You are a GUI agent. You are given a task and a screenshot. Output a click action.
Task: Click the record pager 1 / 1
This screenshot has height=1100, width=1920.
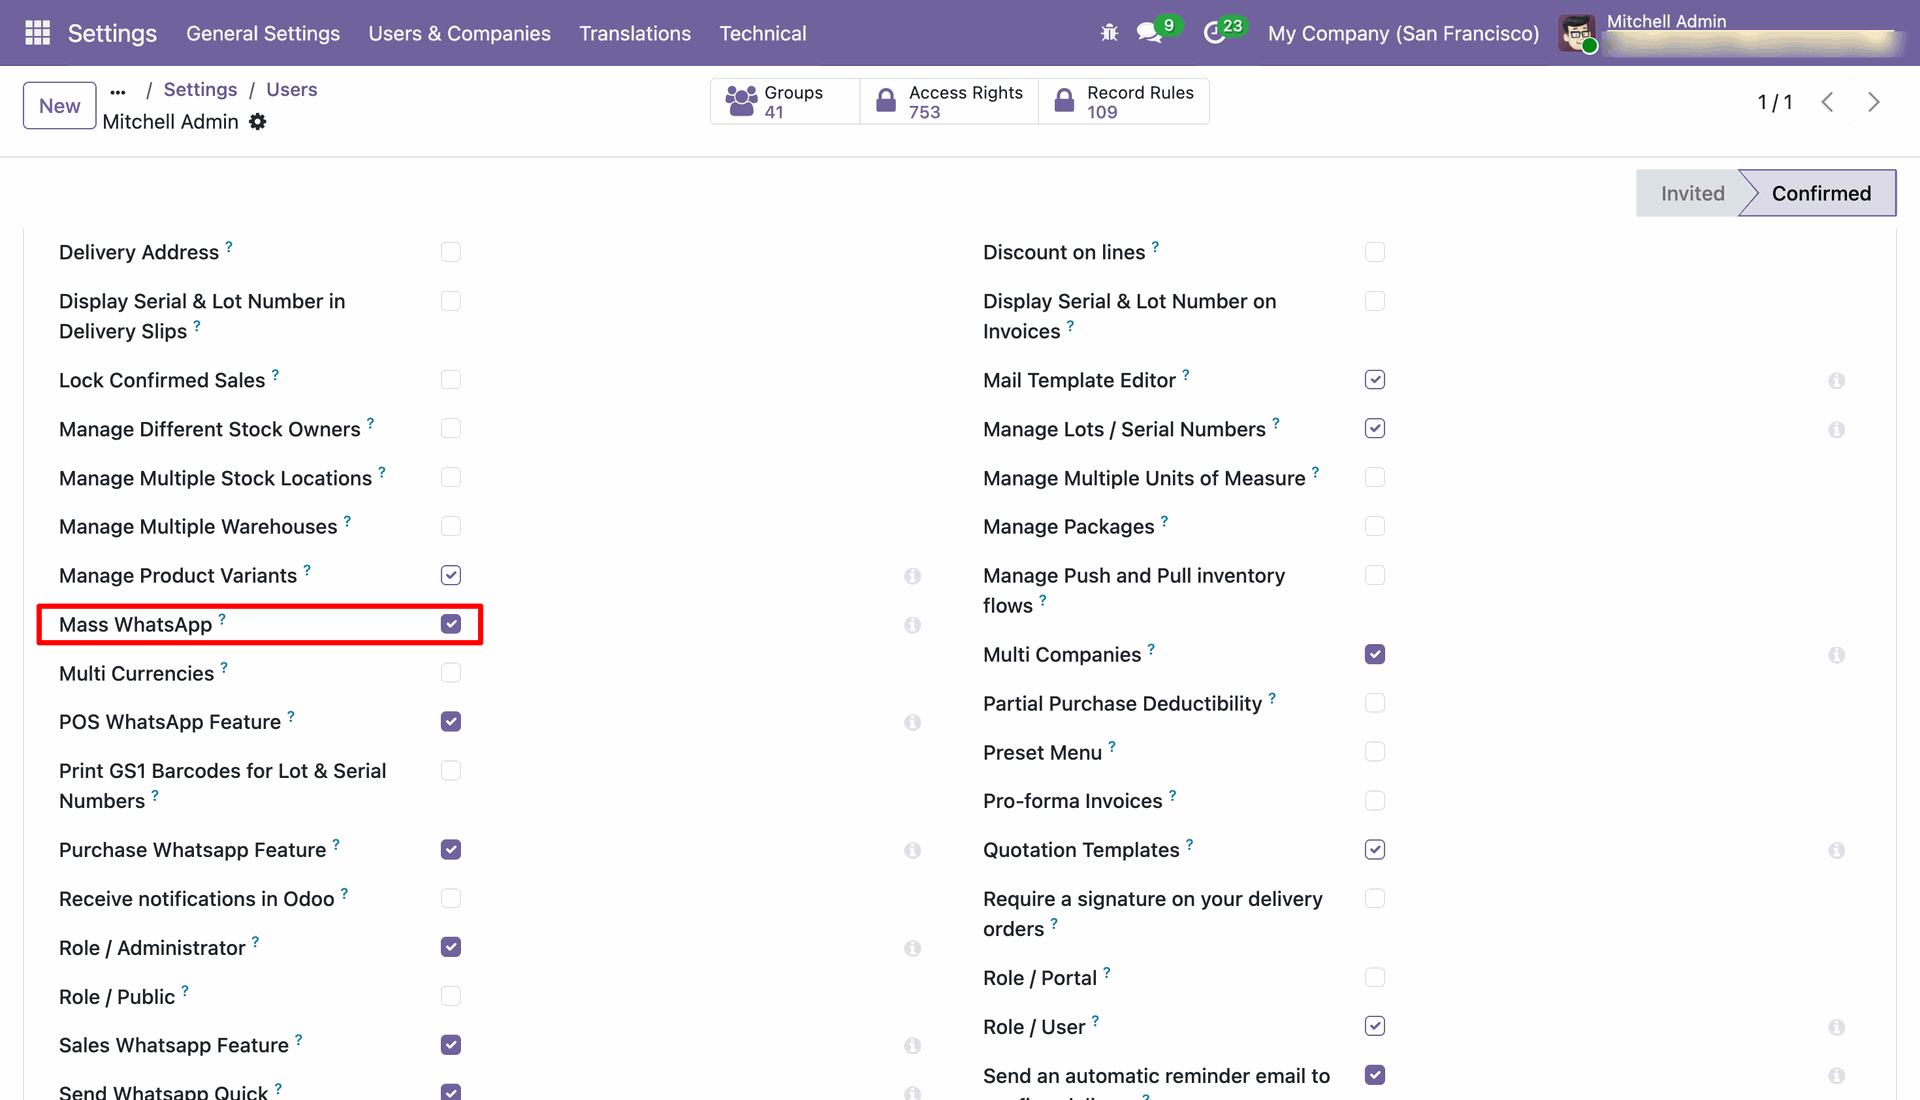1775,102
